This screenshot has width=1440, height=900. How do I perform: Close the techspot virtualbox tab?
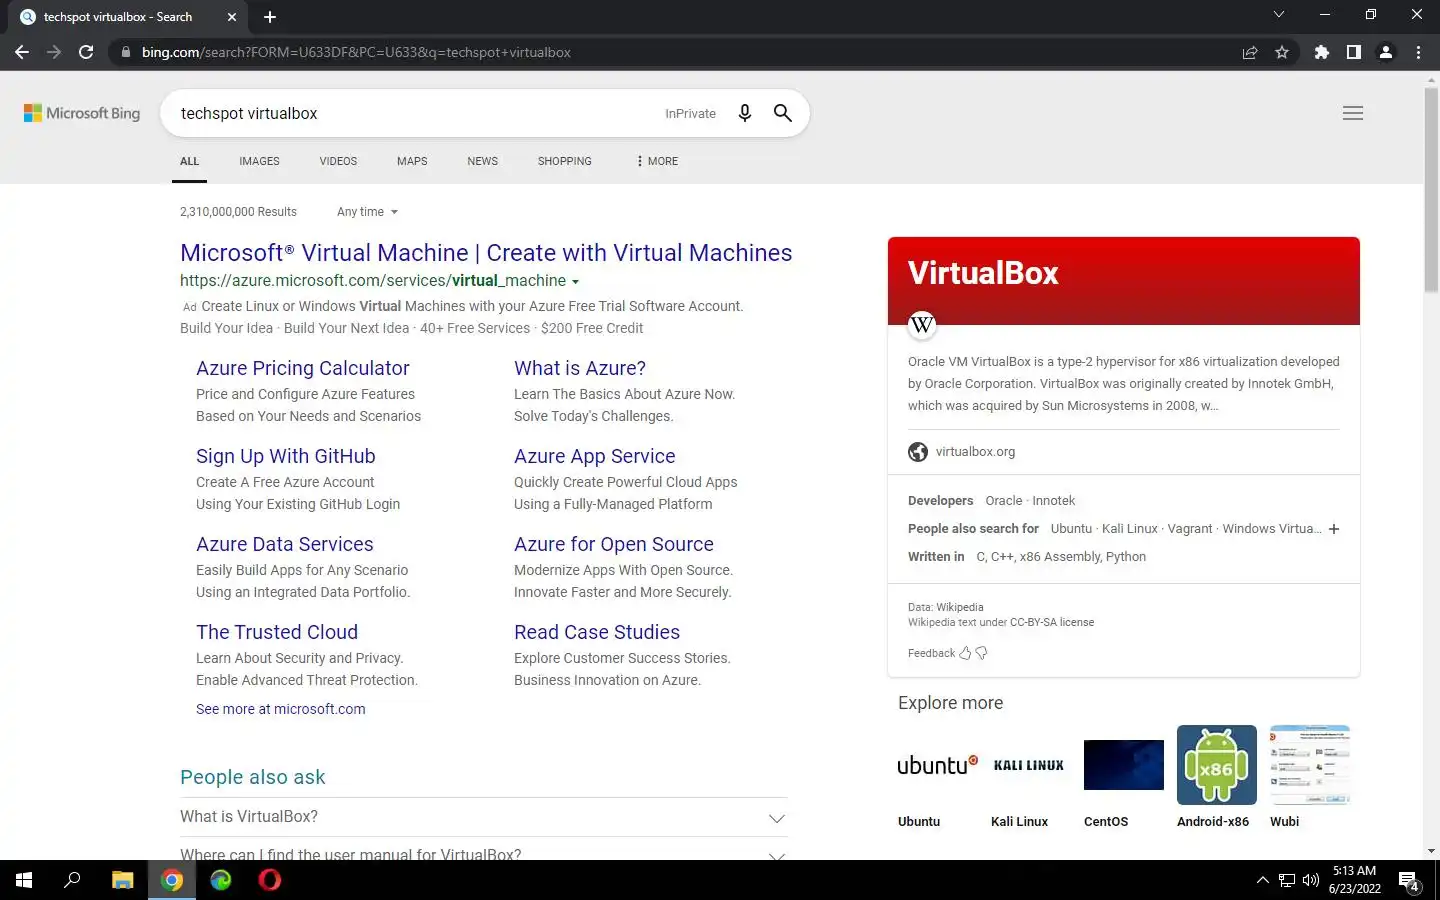coord(232,17)
